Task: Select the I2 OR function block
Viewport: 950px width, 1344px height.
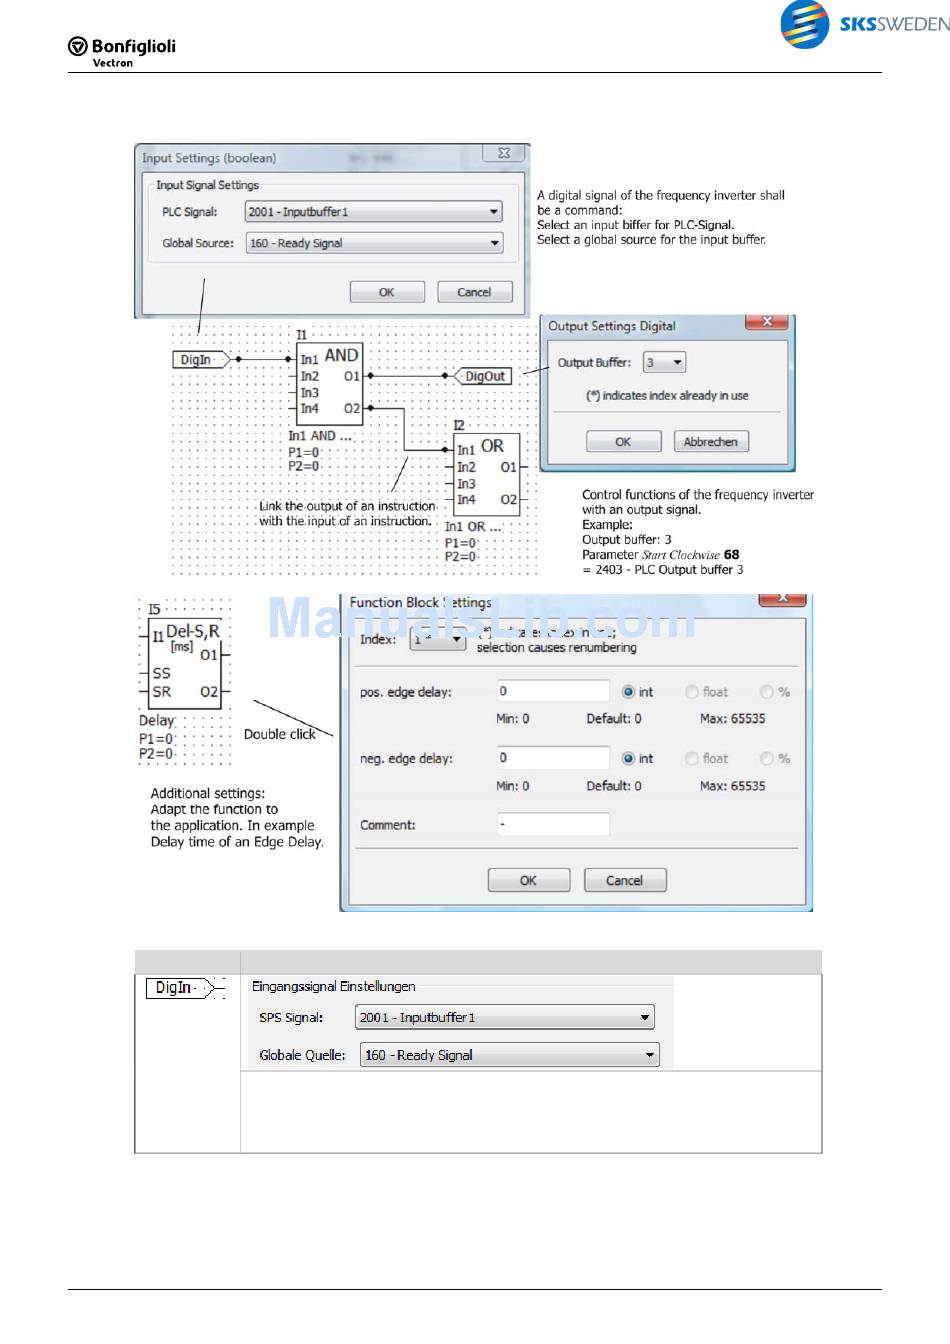Action: 487,473
